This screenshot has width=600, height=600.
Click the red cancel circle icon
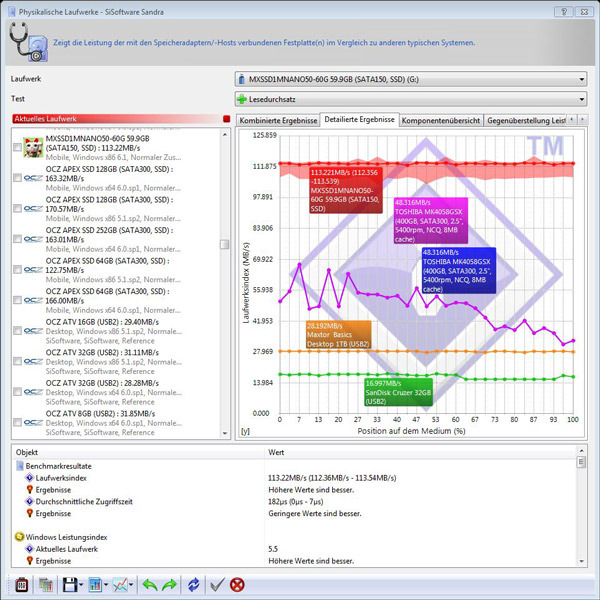(x=237, y=585)
